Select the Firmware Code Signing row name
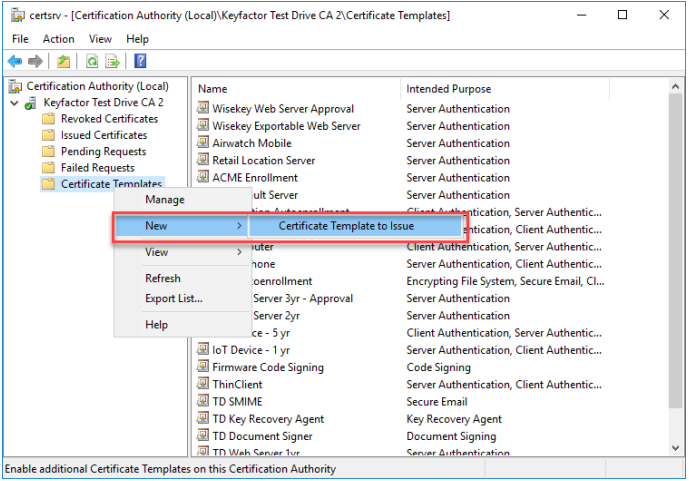689x481 pixels. pos(268,367)
